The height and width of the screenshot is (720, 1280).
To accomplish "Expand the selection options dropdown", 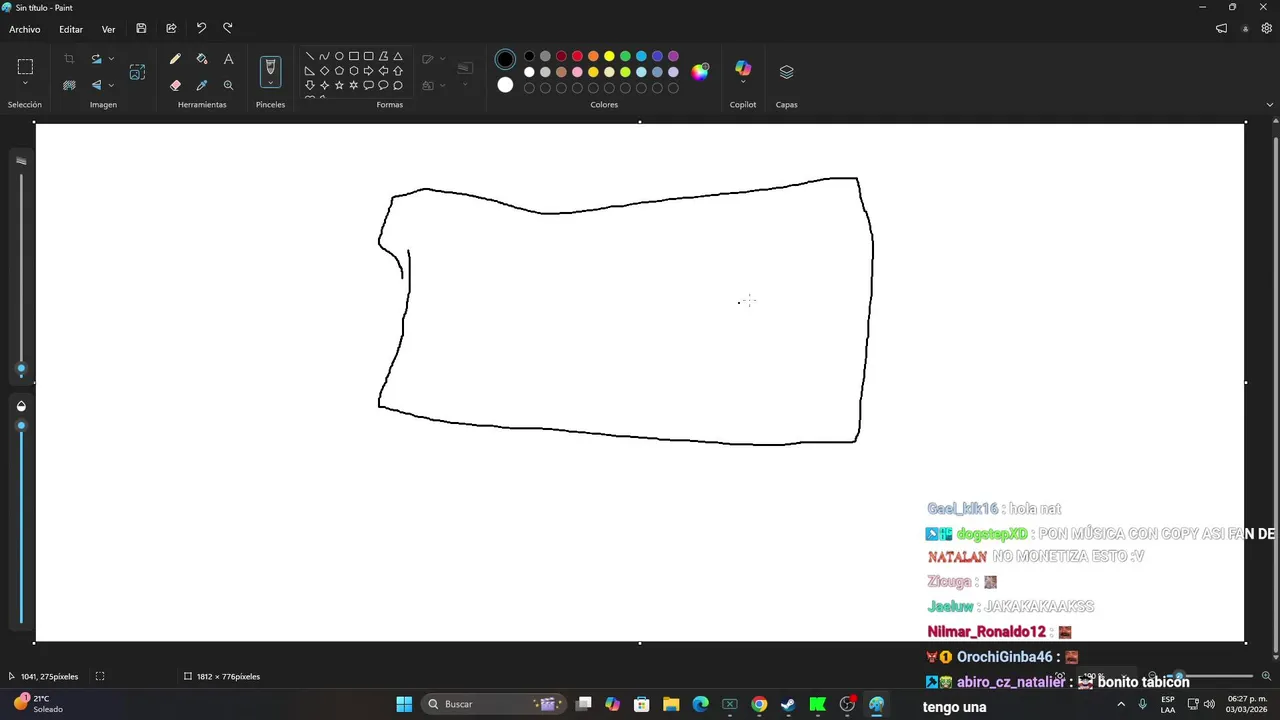I will pos(25,84).
